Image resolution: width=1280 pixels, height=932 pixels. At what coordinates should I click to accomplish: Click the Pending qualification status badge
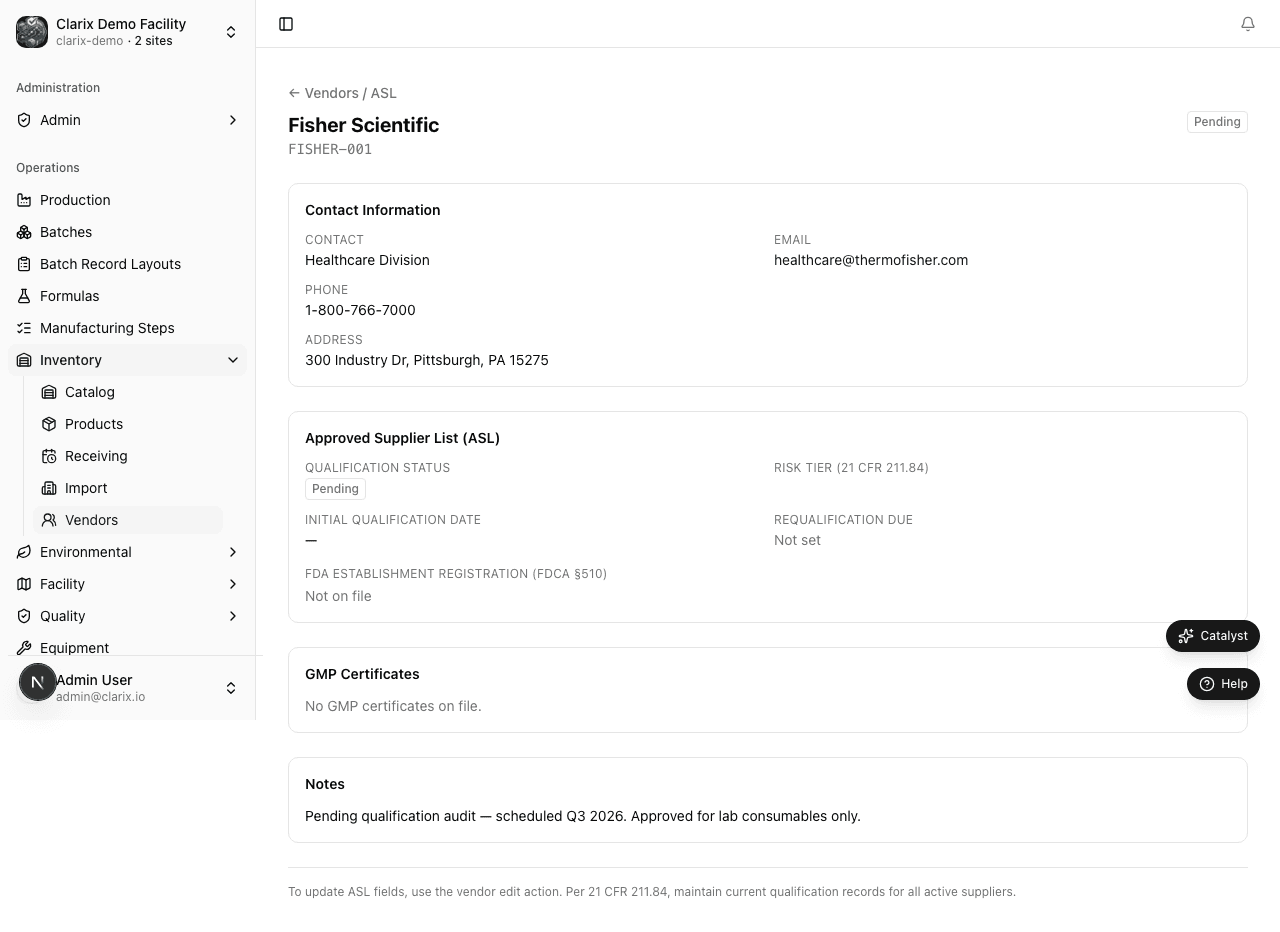pyautogui.click(x=335, y=489)
